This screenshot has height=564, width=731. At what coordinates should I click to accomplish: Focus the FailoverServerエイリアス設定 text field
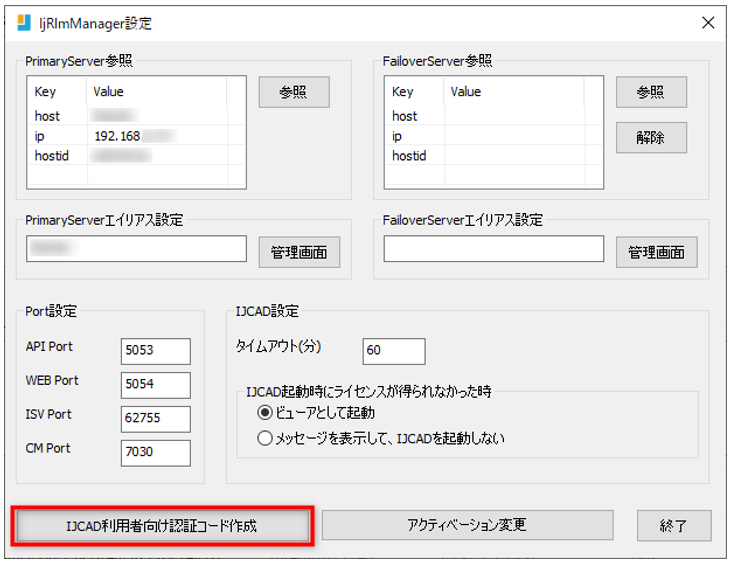[494, 248]
